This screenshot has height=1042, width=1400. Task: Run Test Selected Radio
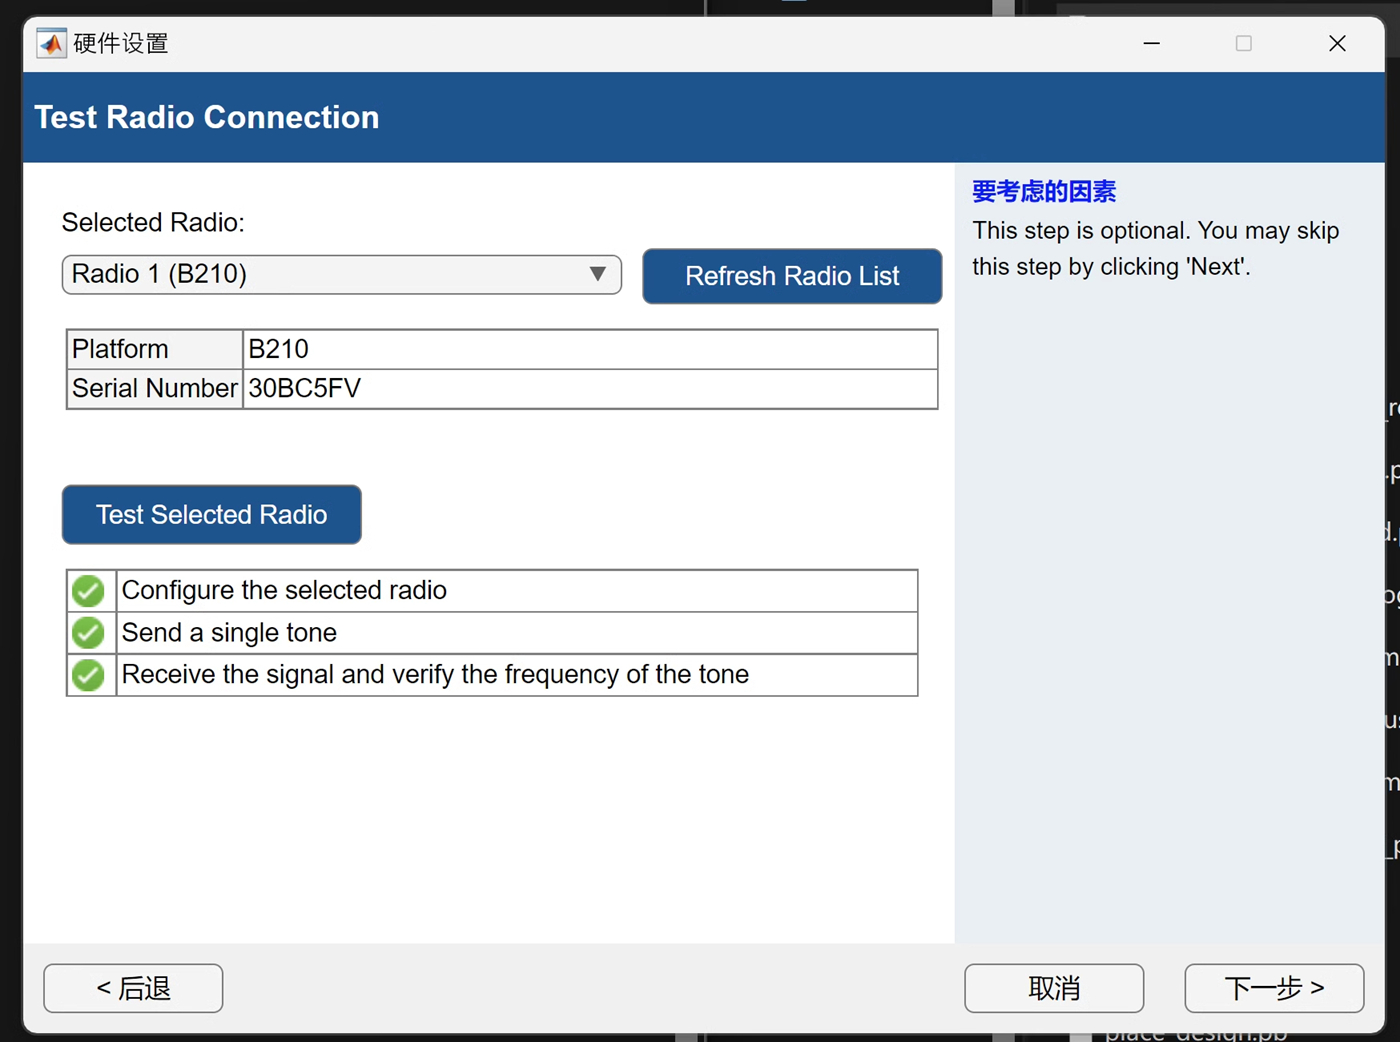tap(212, 515)
